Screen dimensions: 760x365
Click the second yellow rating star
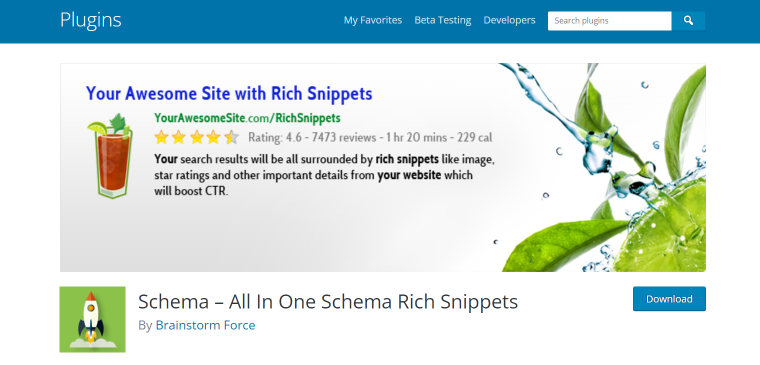coord(179,138)
